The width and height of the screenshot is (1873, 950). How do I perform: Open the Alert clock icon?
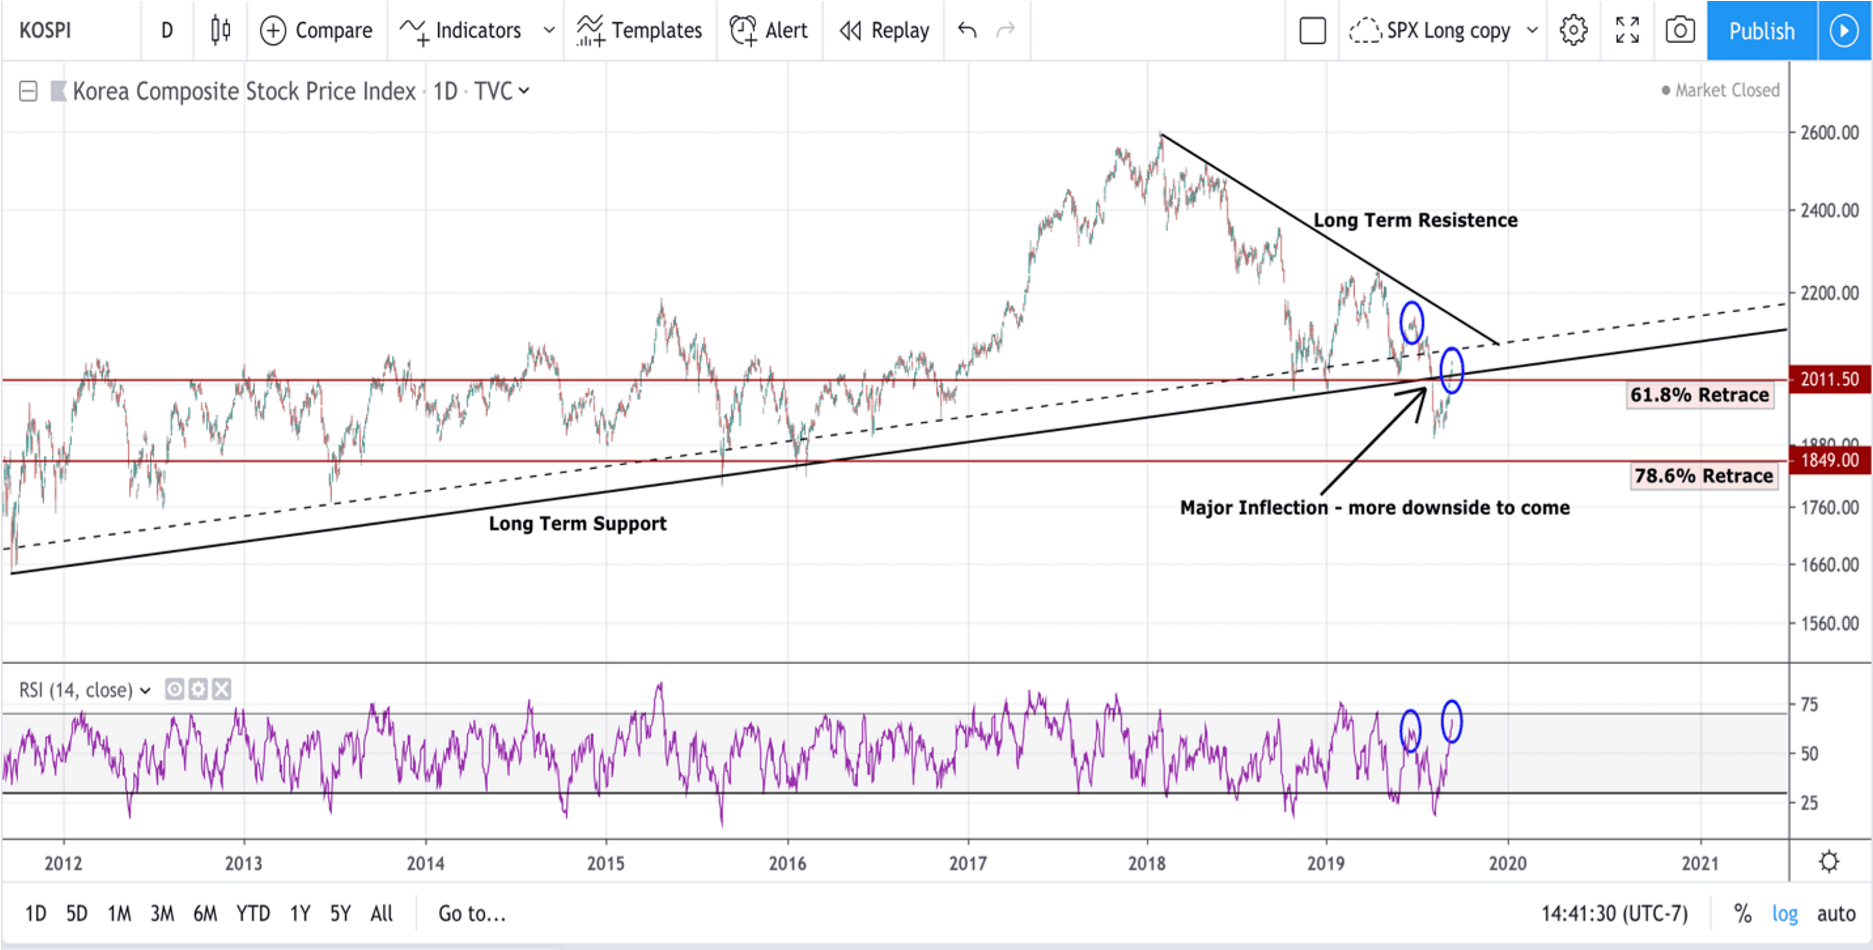tap(742, 31)
